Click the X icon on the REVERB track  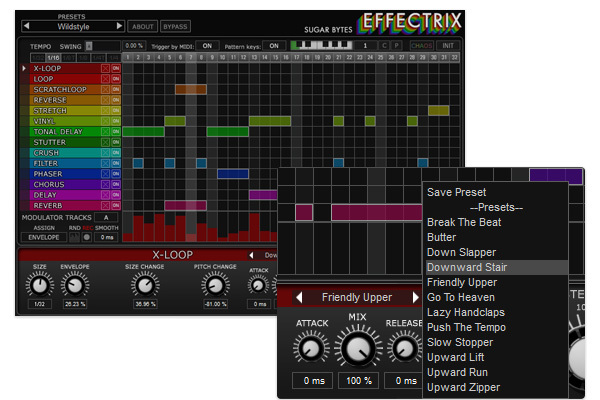coord(105,205)
